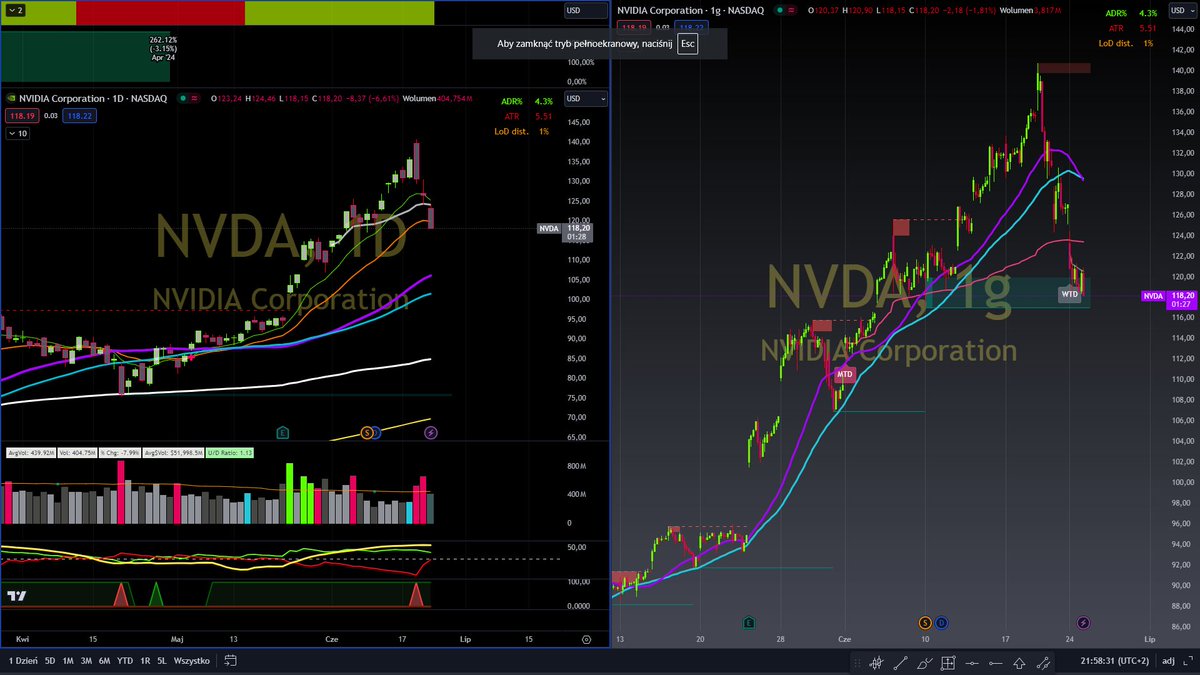The height and width of the screenshot is (675, 1200).
Task: Open the time axis settings gear on daily chart
Action: point(587,638)
